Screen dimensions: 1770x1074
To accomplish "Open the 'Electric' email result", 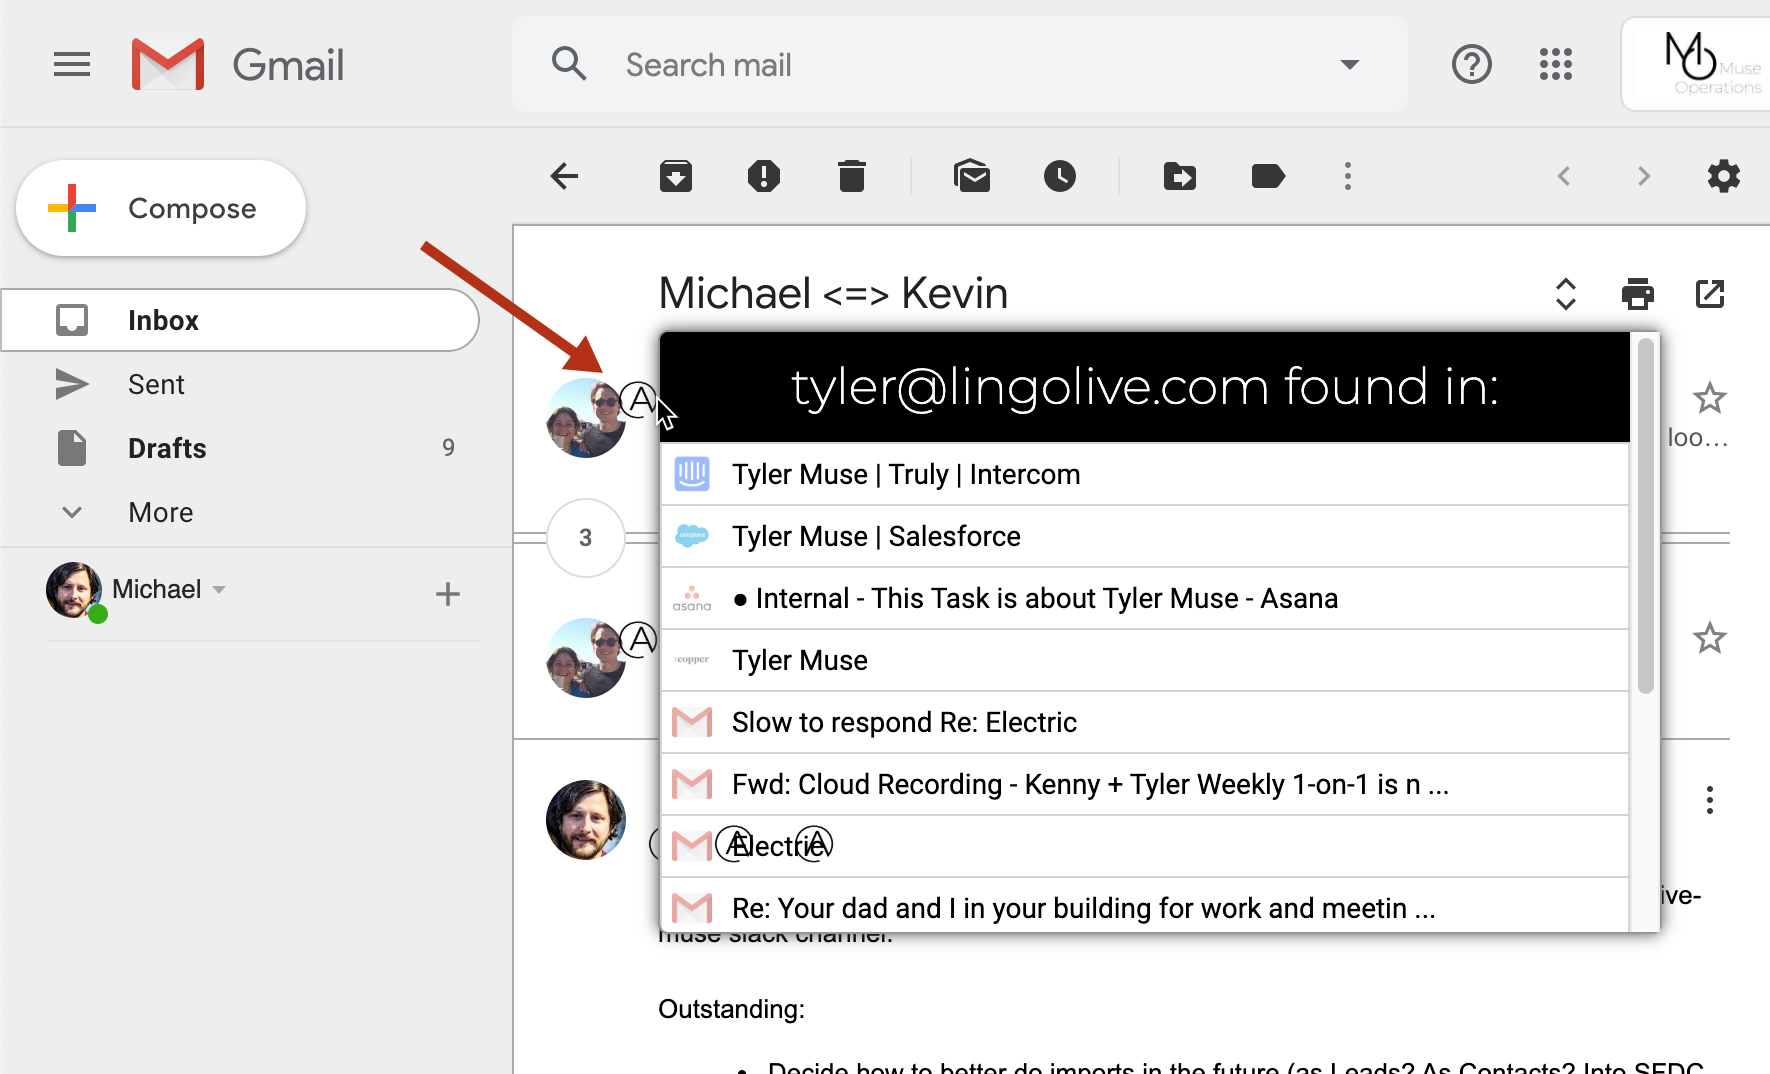I will (1145, 846).
